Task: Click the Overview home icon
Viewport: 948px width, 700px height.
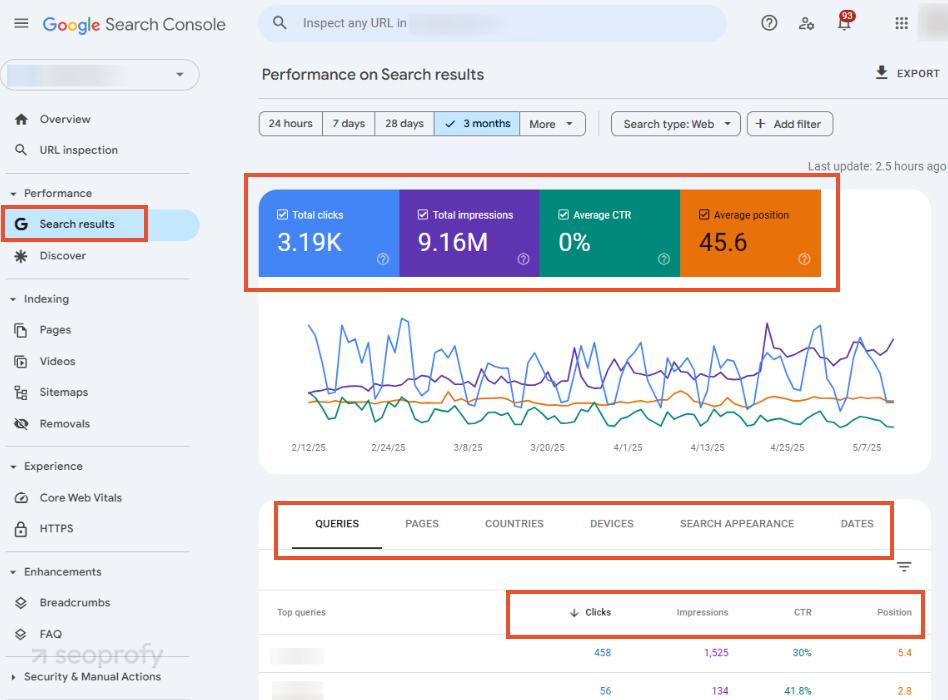Action: pyautogui.click(x=21, y=119)
